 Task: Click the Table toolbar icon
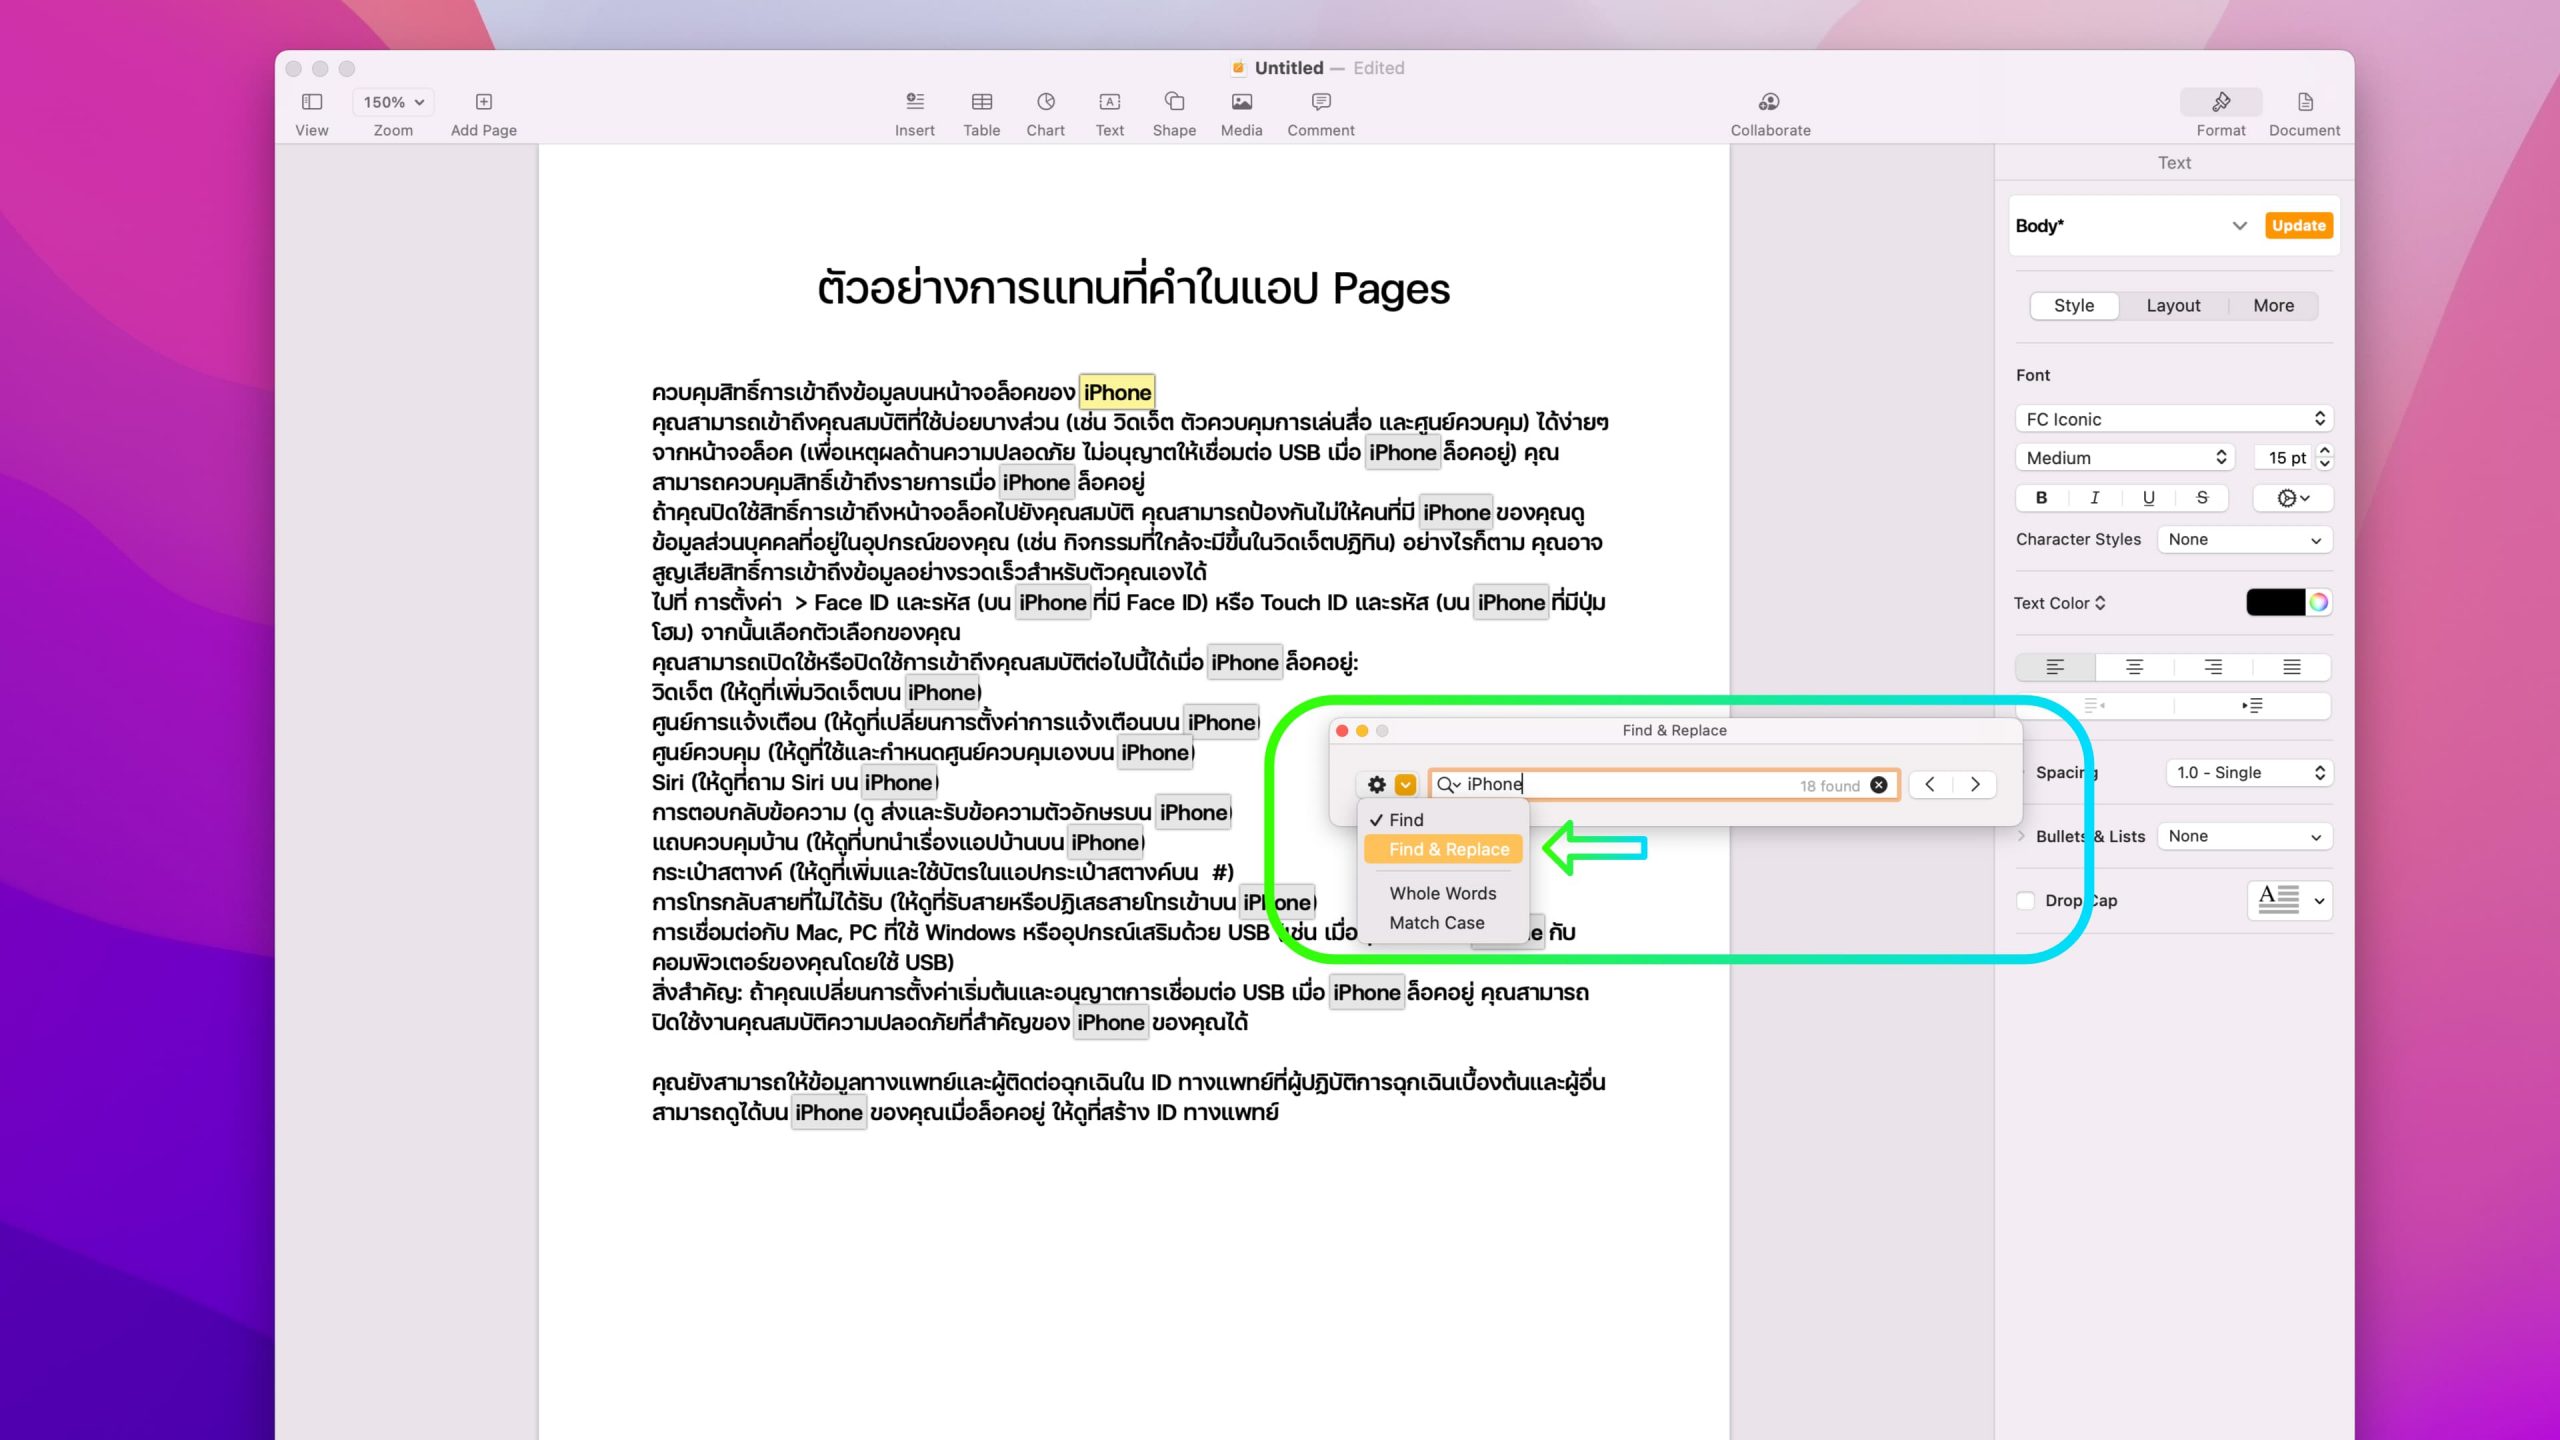(x=981, y=102)
